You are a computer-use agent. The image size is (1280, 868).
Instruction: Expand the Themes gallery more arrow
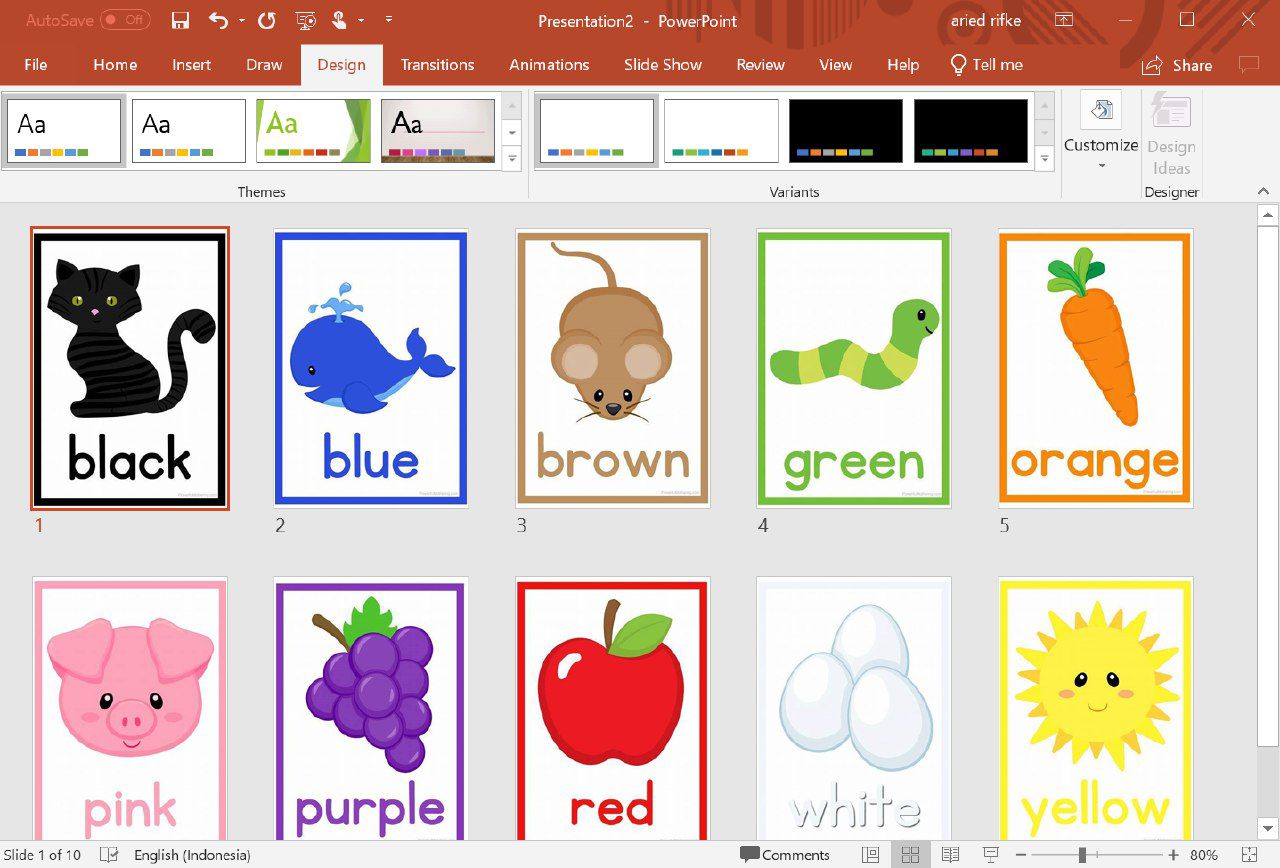pyautogui.click(x=512, y=158)
